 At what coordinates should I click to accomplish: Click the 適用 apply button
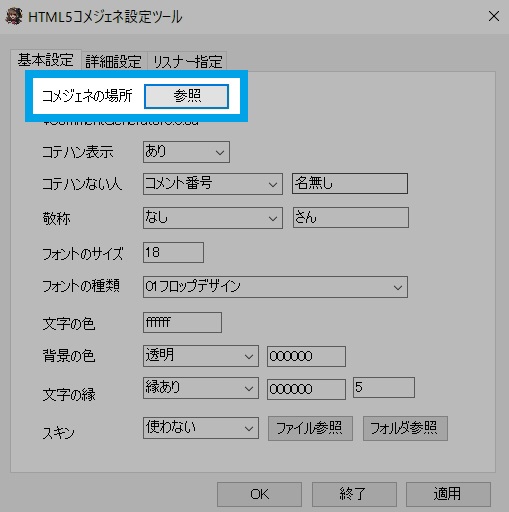point(448,494)
